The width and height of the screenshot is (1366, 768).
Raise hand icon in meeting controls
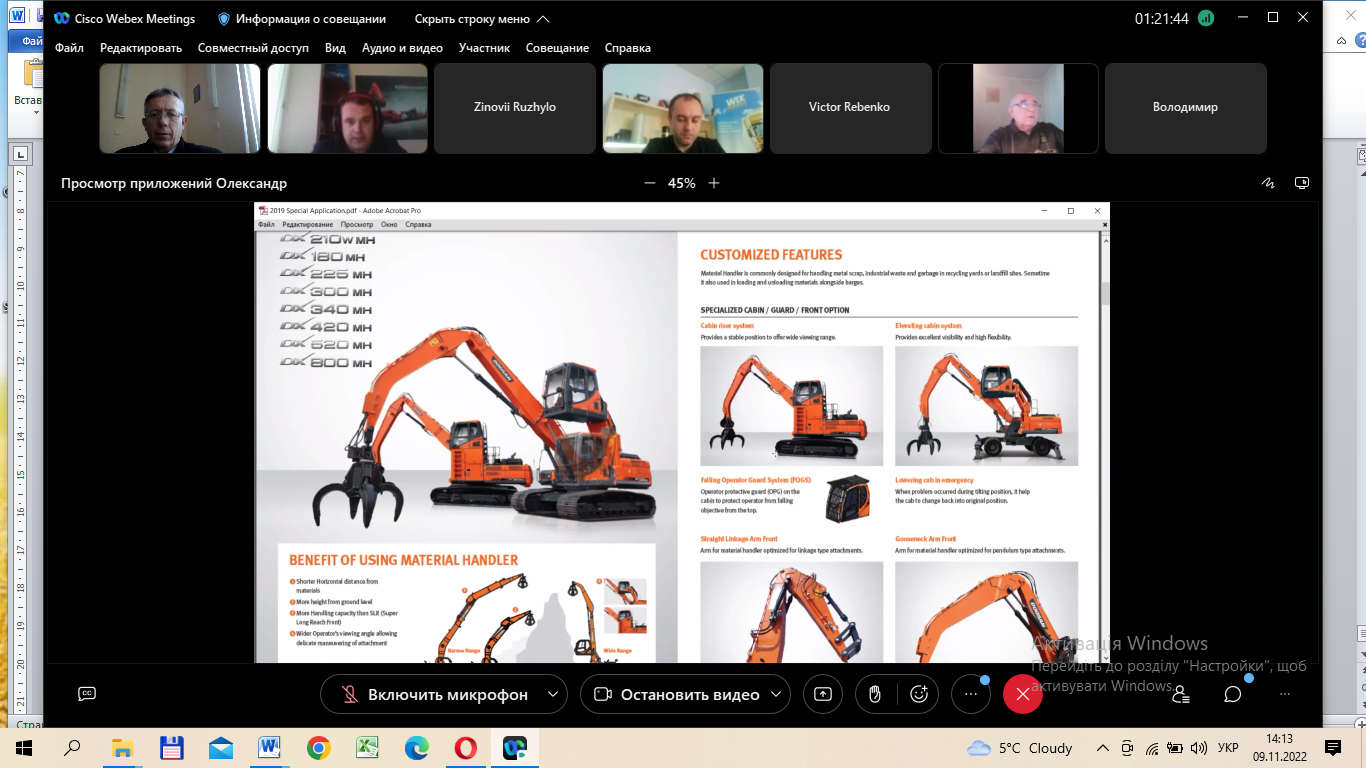(x=875, y=694)
